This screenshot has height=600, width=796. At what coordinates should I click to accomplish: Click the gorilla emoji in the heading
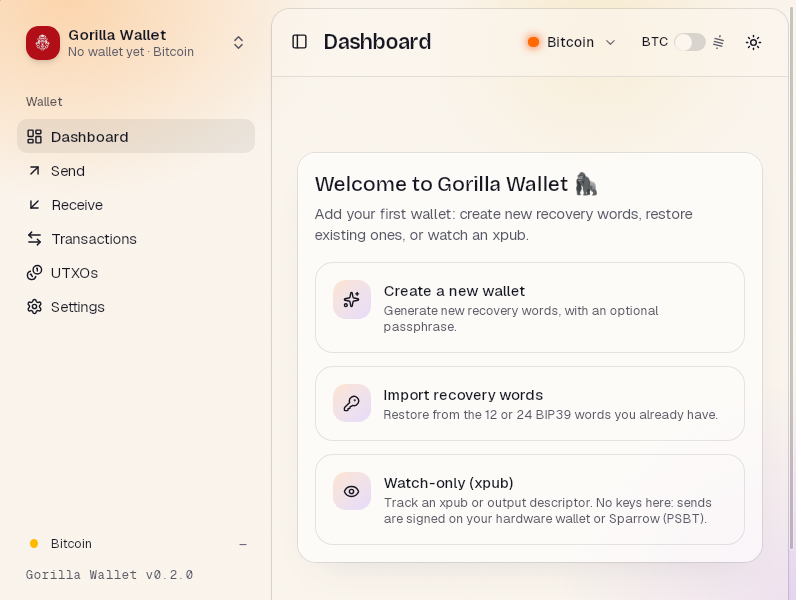pos(586,184)
